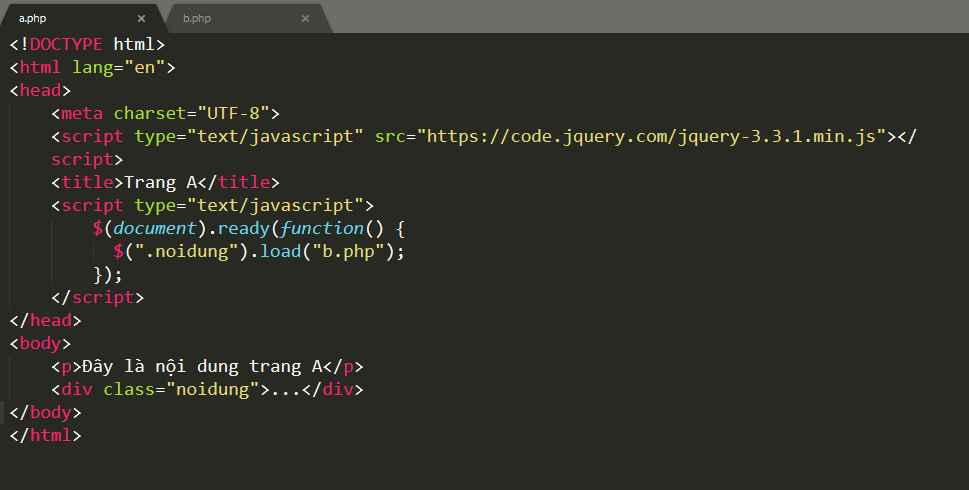
Task: Click the closing body tag
Action: coord(45,412)
